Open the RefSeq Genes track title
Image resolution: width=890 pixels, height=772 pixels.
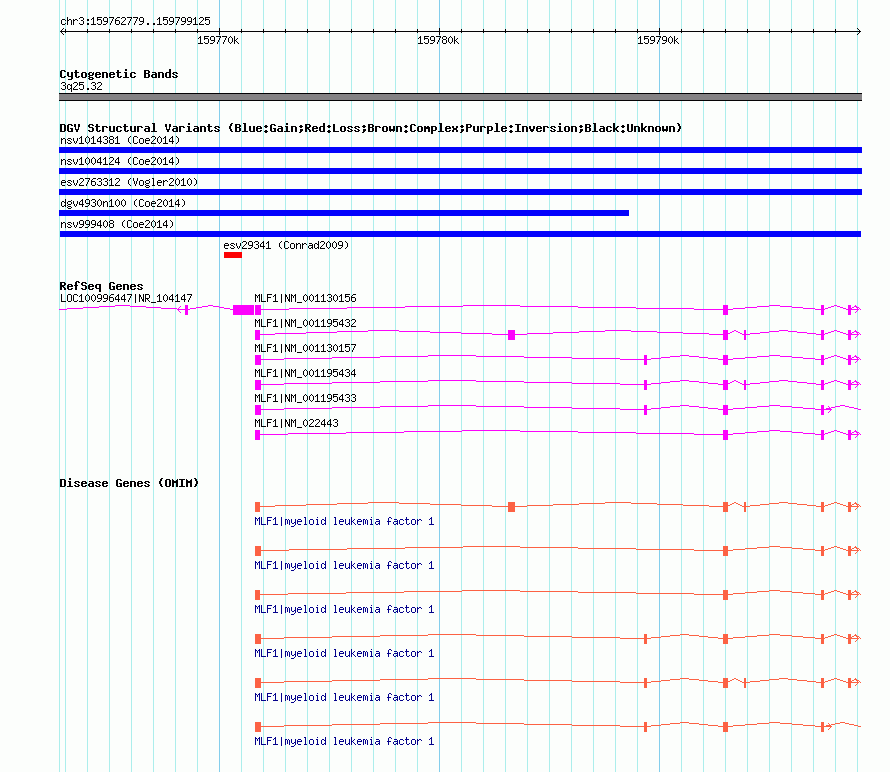(x=101, y=286)
